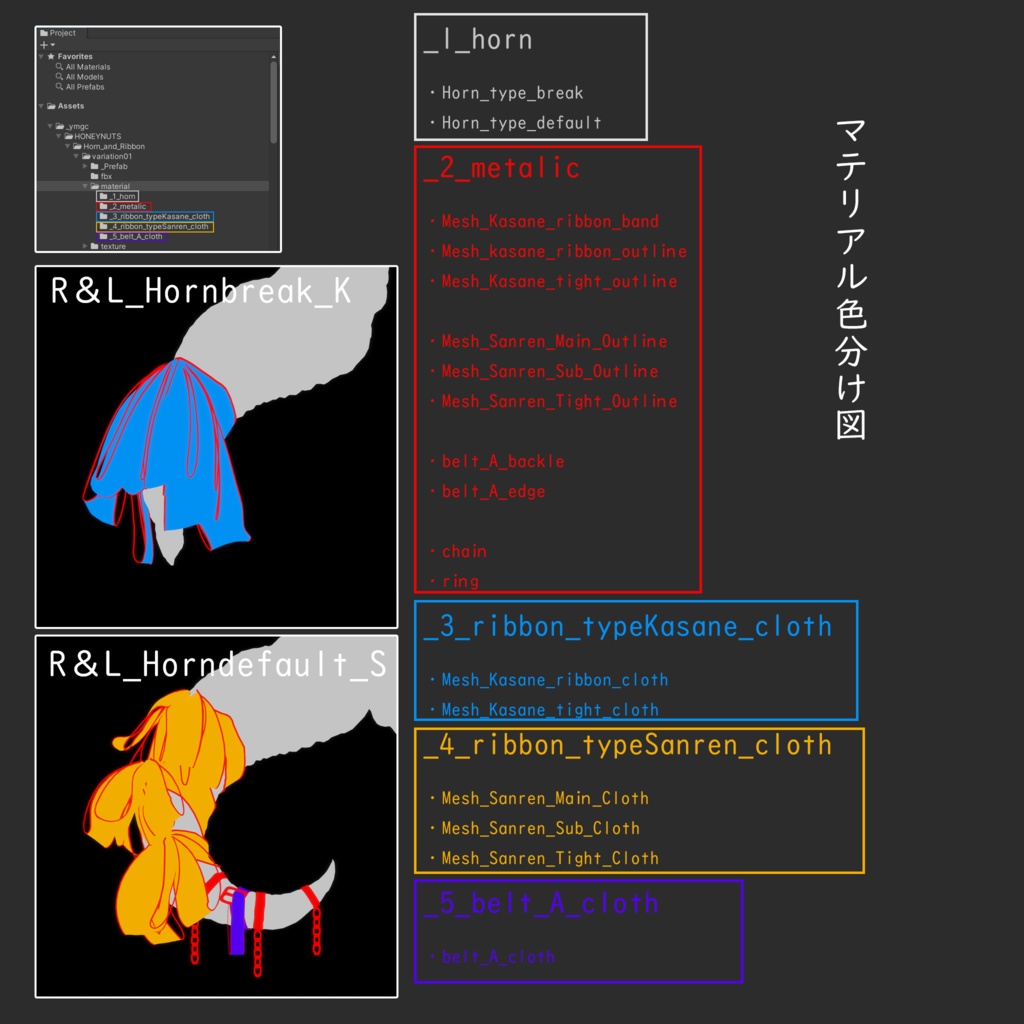Screen dimensions: 1024x1024
Task: Click the All Prefabs search icon
Action: [59, 85]
